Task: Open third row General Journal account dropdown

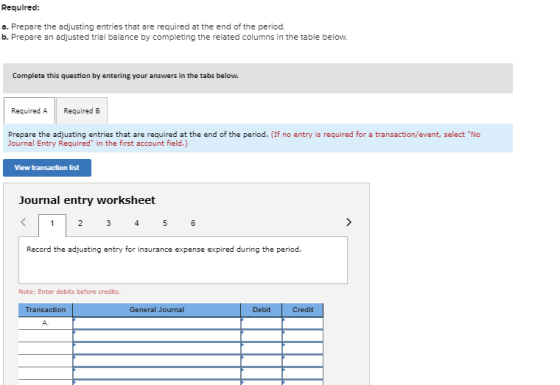Action: [157, 348]
